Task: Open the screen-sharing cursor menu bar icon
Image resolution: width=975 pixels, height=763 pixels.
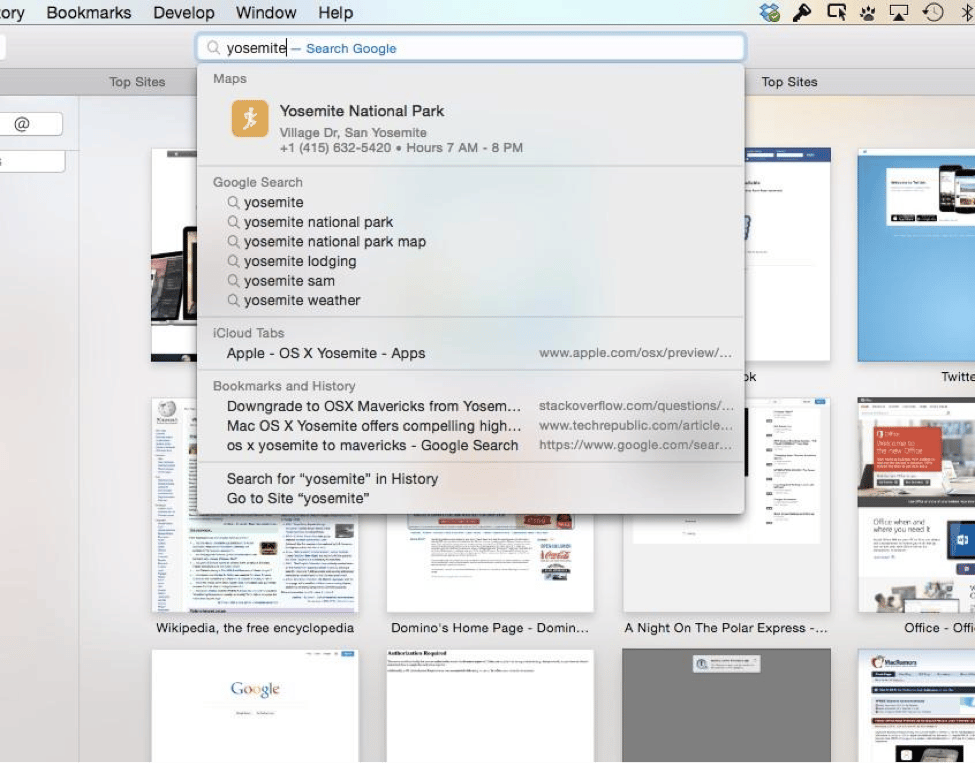Action: click(x=836, y=12)
